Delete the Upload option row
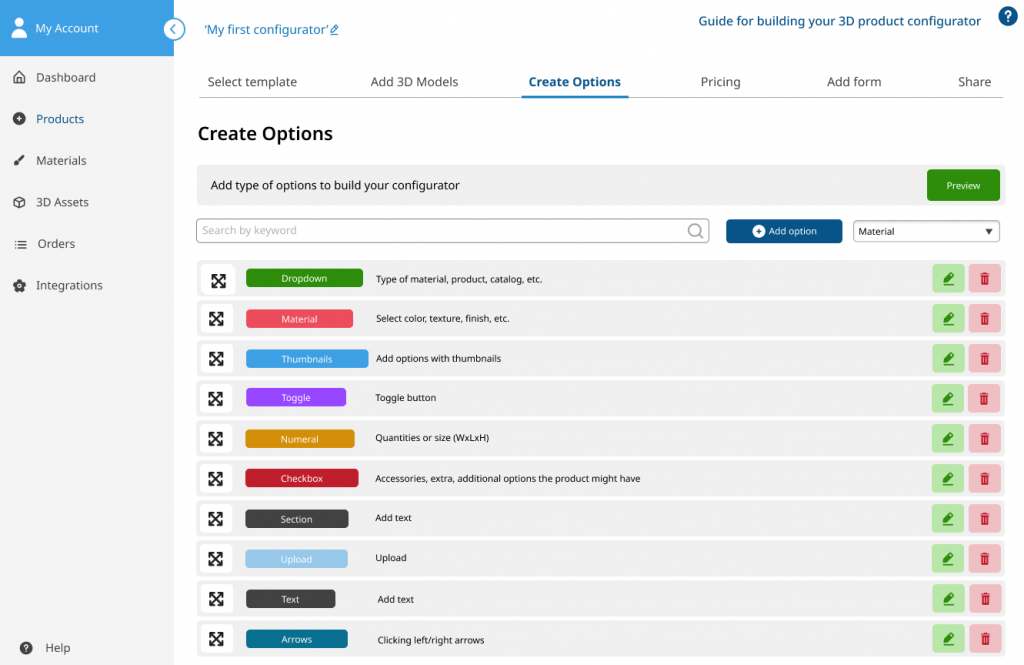The image size is (1024, 665). point(984,559)
